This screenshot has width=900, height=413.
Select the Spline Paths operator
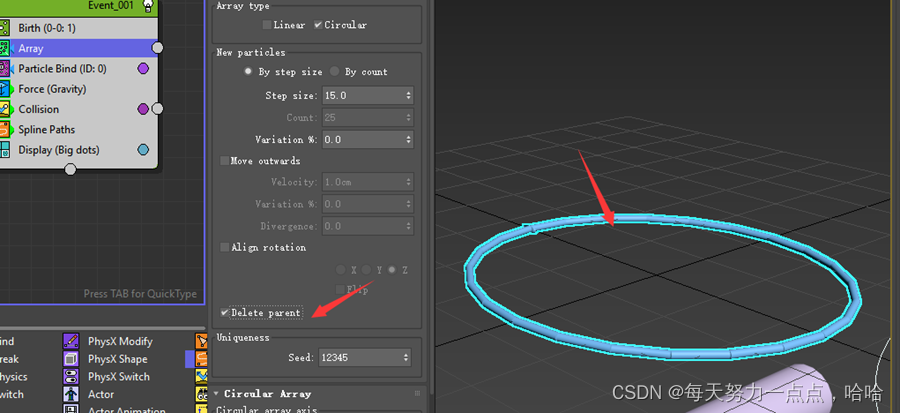(x=79, y=130)
